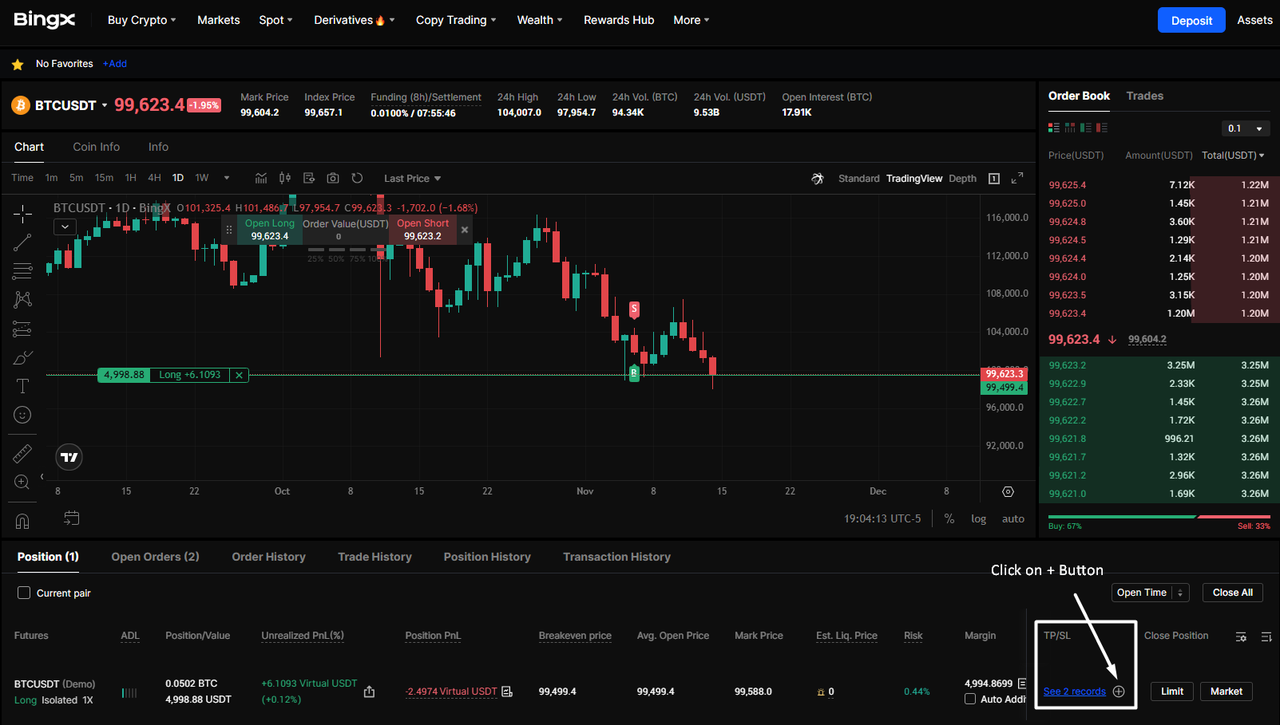Select the text annotation tool
The height and width of the screenshot is (725, 1280).
(x=22, y=386)
